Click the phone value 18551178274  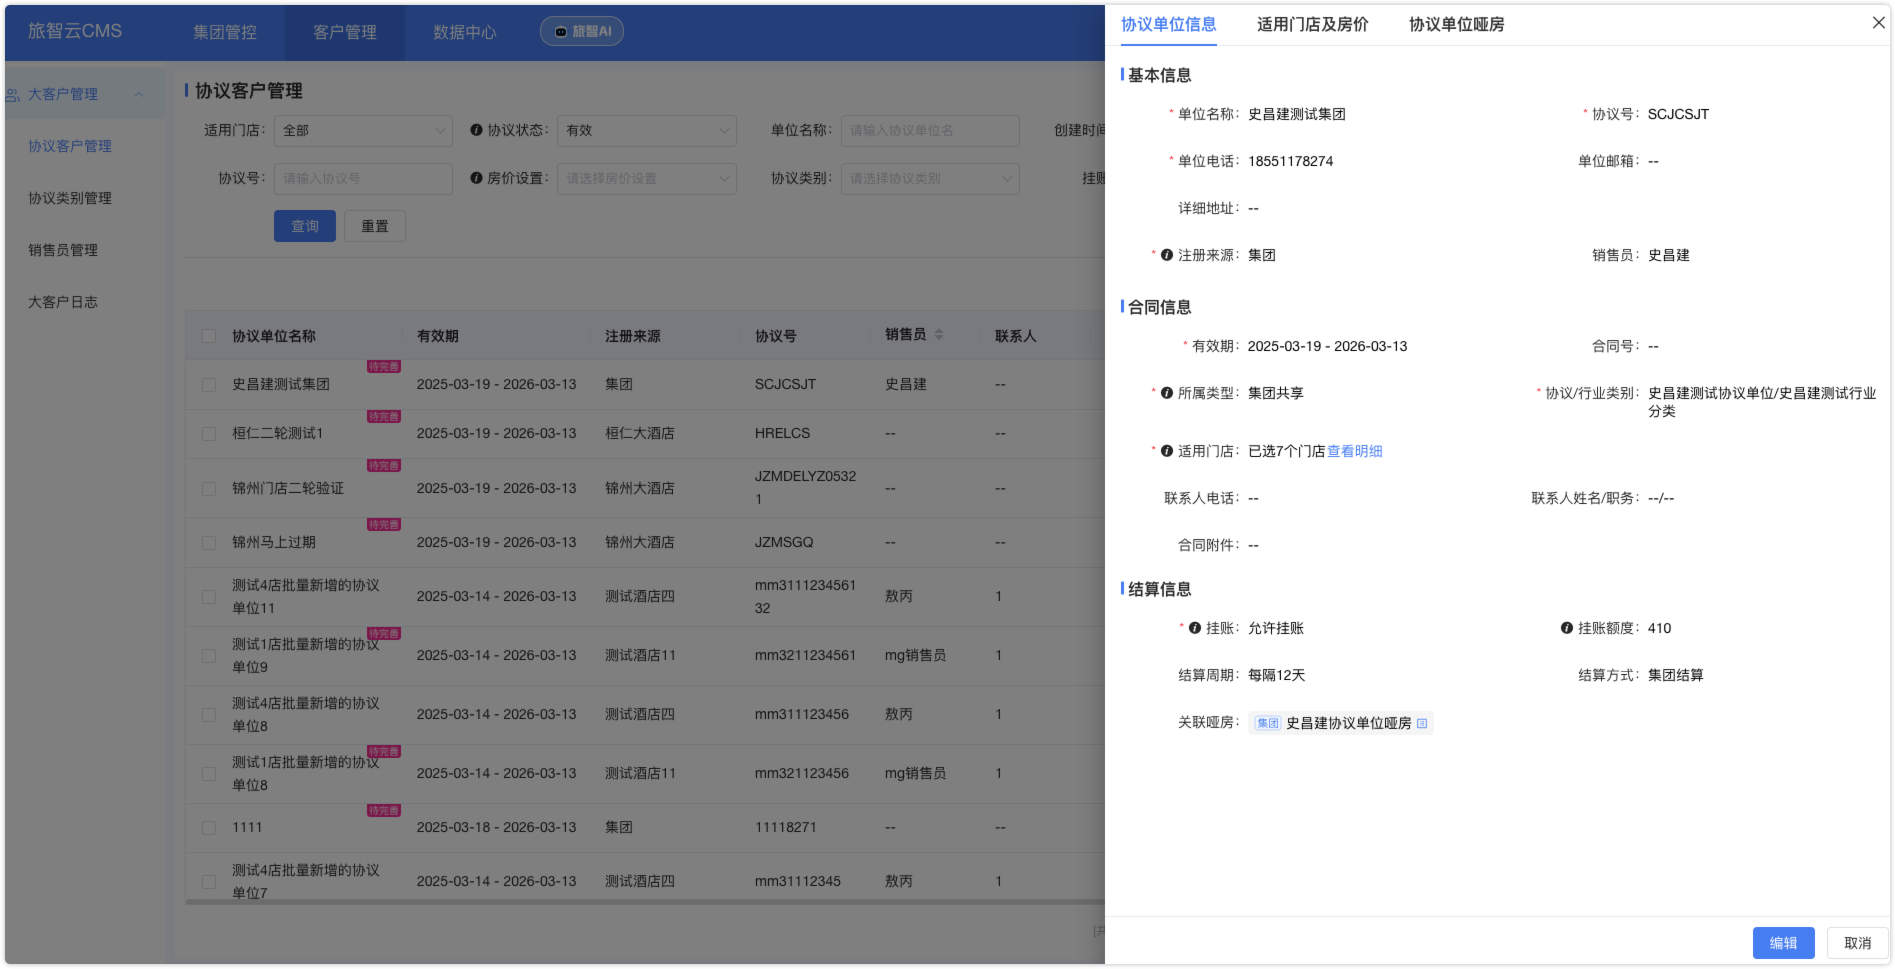(x=1290, y=161)
